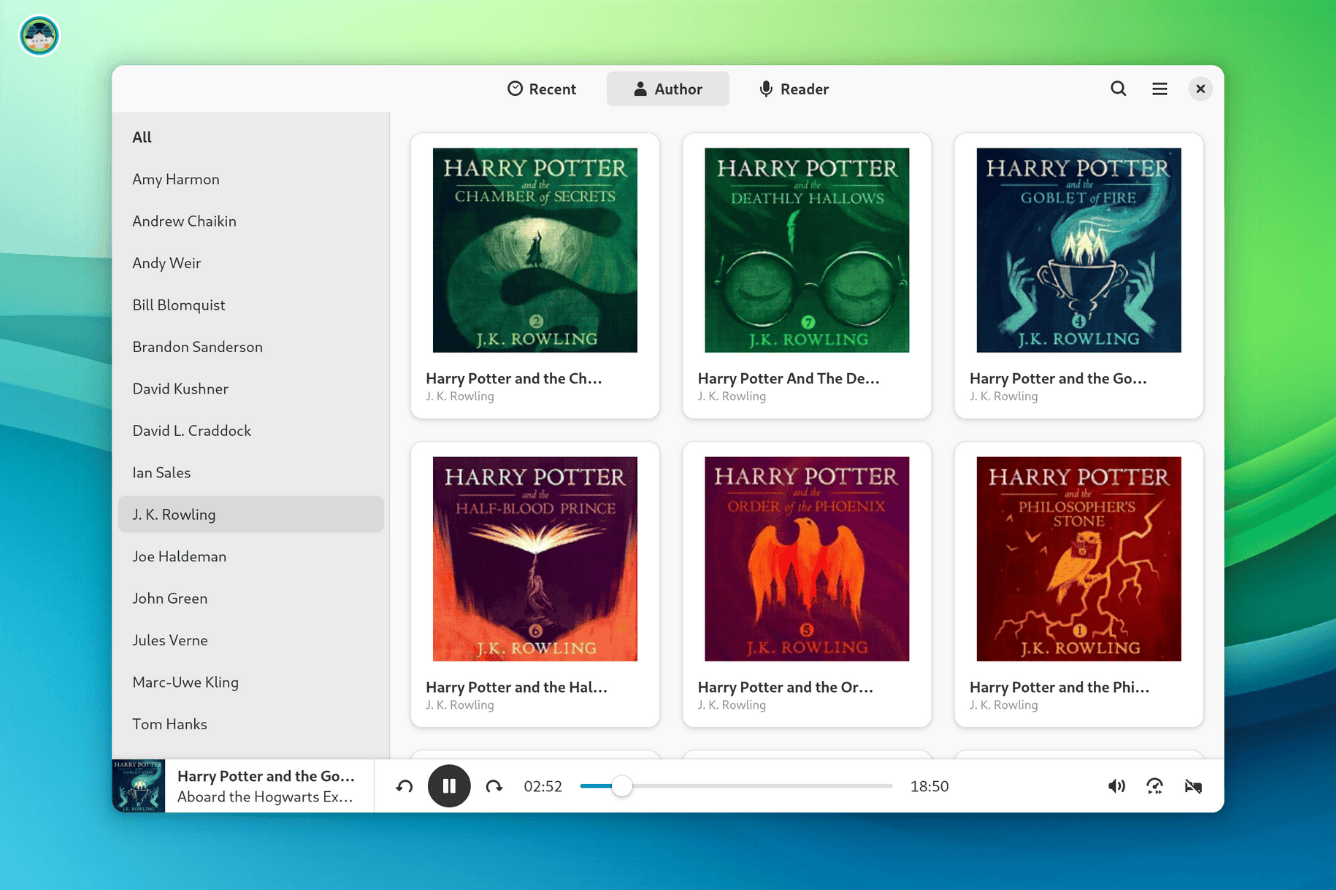Screen dimensions: 1336x890
Task: Click the playback progress slider
Action: pos(736,786)
